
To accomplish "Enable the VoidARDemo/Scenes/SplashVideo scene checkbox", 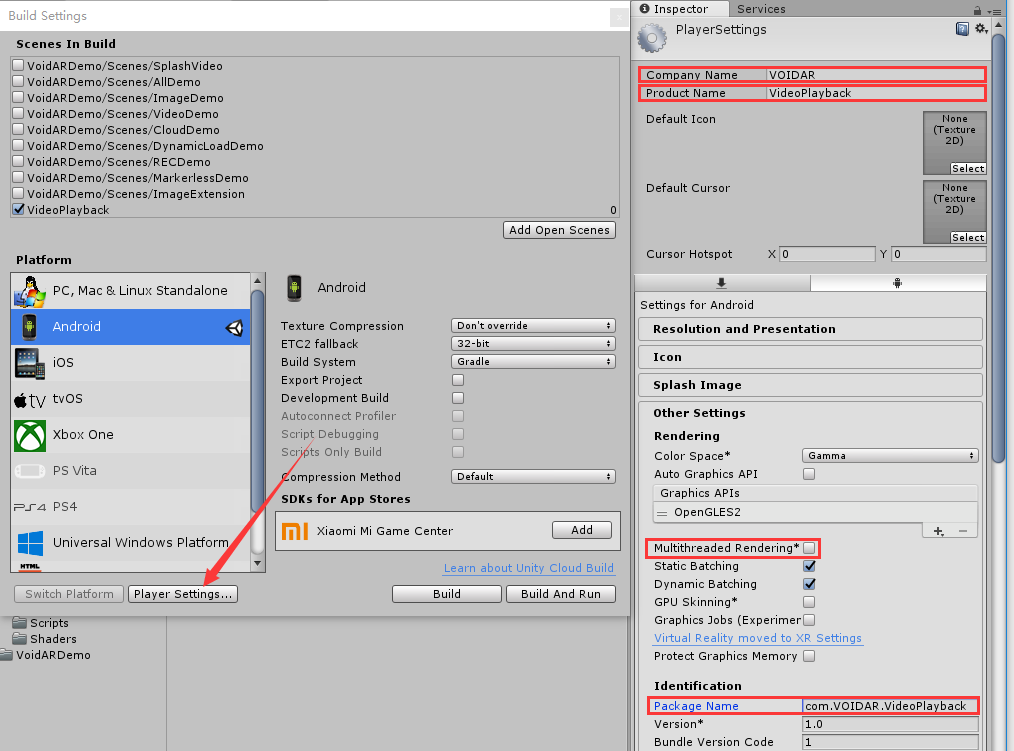I will (18, 65).
